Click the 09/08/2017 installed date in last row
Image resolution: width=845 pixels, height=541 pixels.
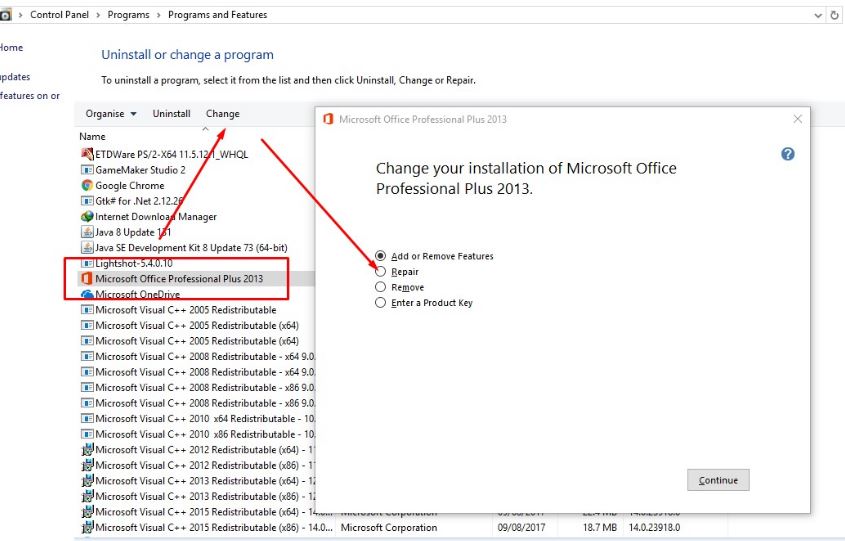(522, 528)
